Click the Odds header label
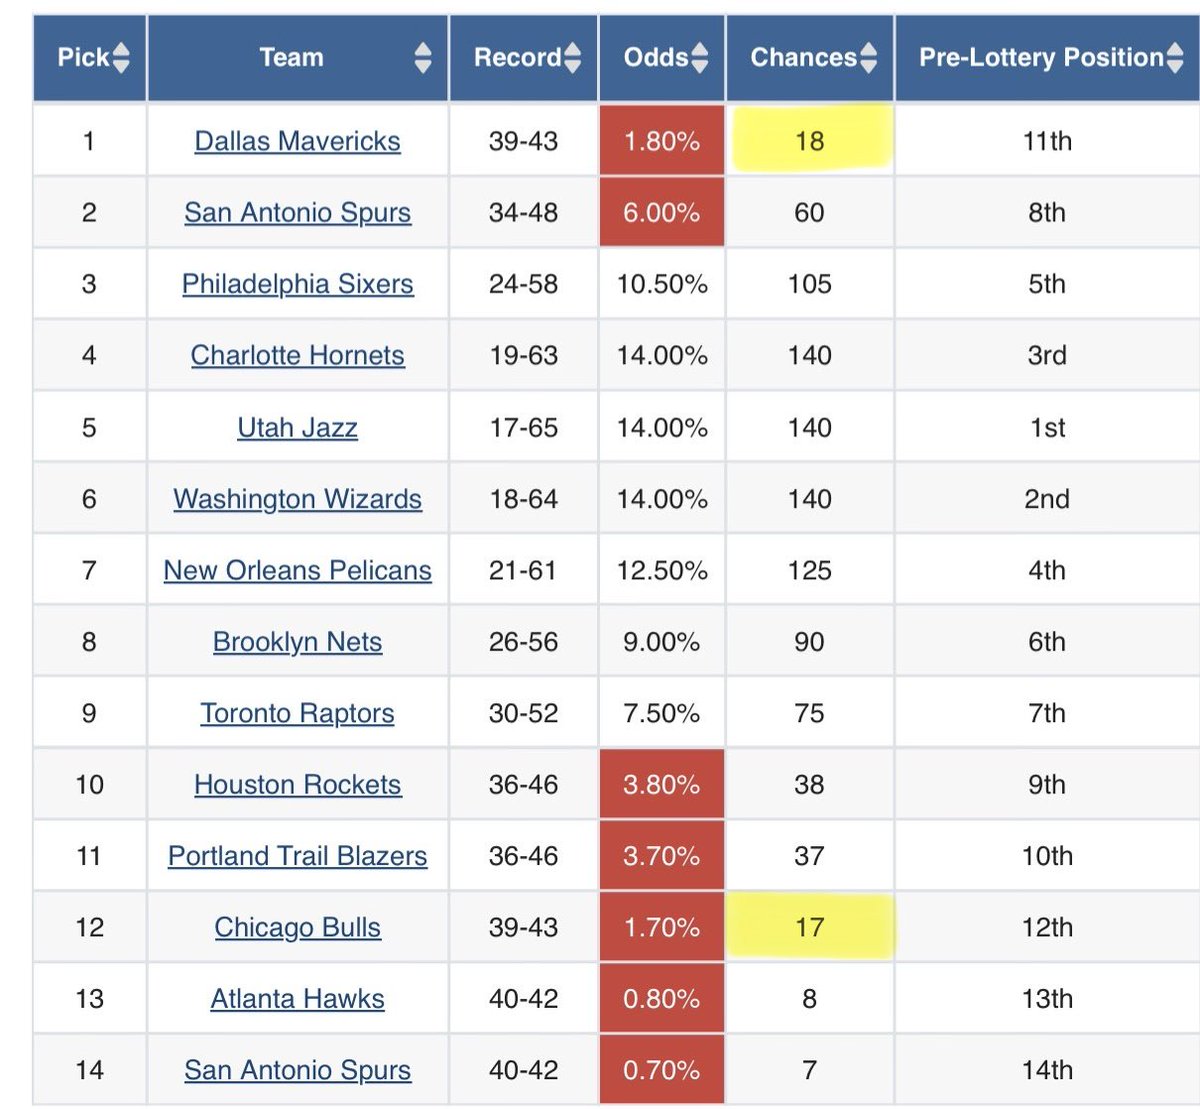The image size is (1200, 1109). [656, 58]
